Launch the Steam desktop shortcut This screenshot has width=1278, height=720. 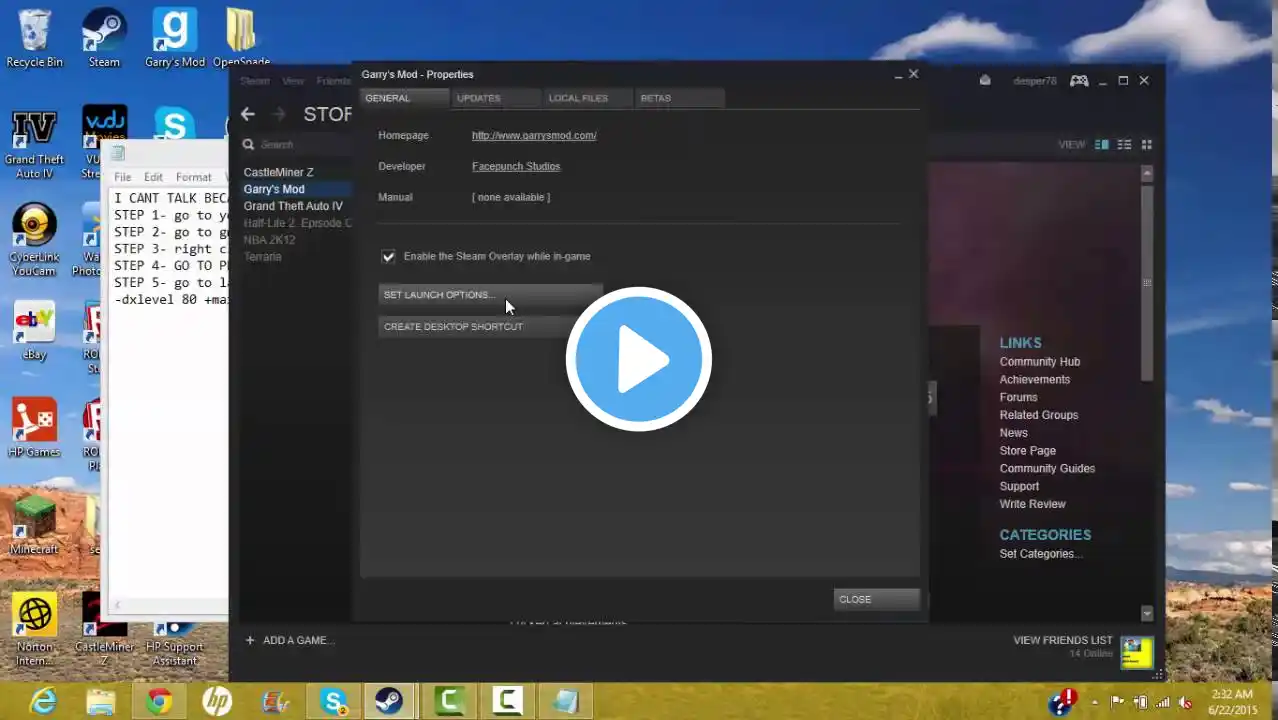point(104,39)
